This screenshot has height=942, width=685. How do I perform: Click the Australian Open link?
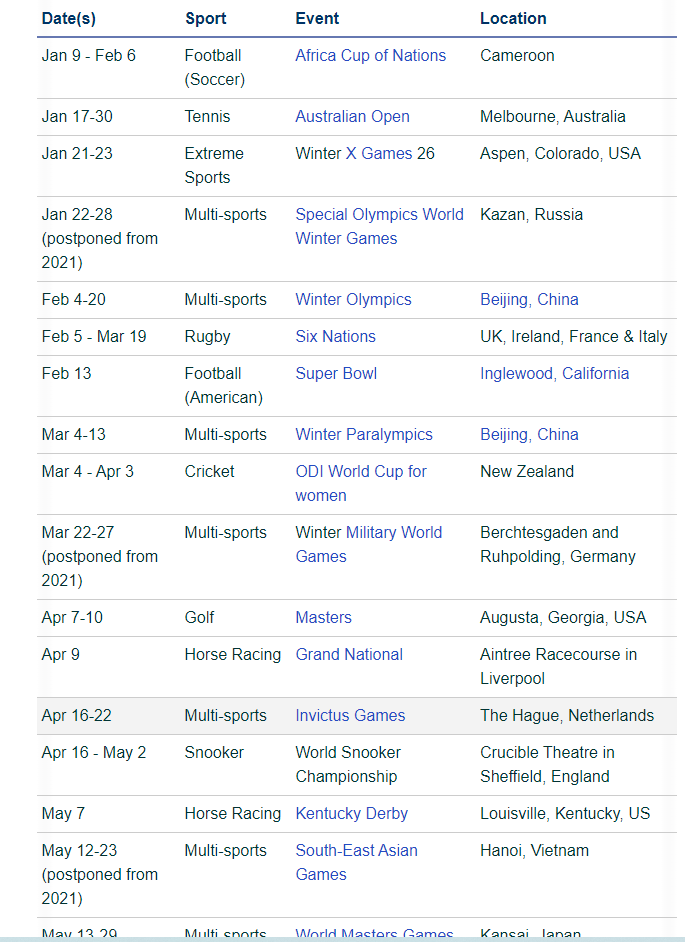[352, 117]
